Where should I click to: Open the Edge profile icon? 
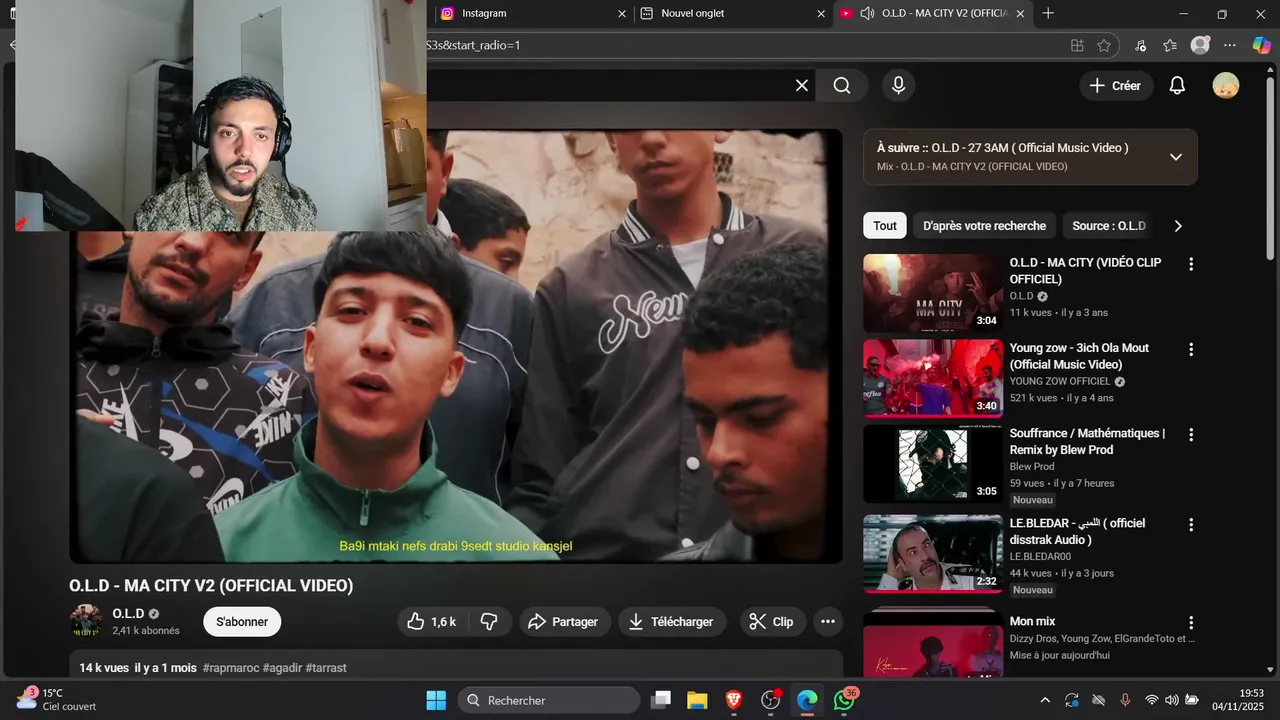click(1201, 45)
